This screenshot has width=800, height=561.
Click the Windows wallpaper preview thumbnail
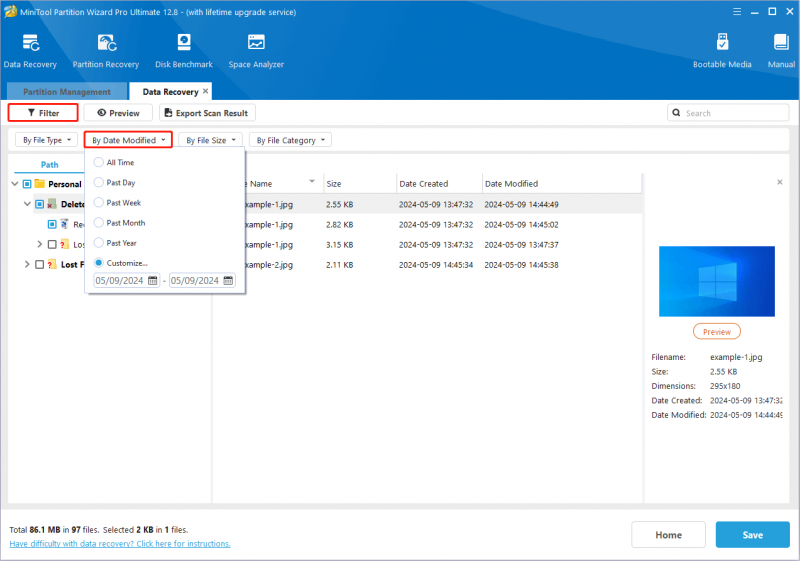(717, 281)
